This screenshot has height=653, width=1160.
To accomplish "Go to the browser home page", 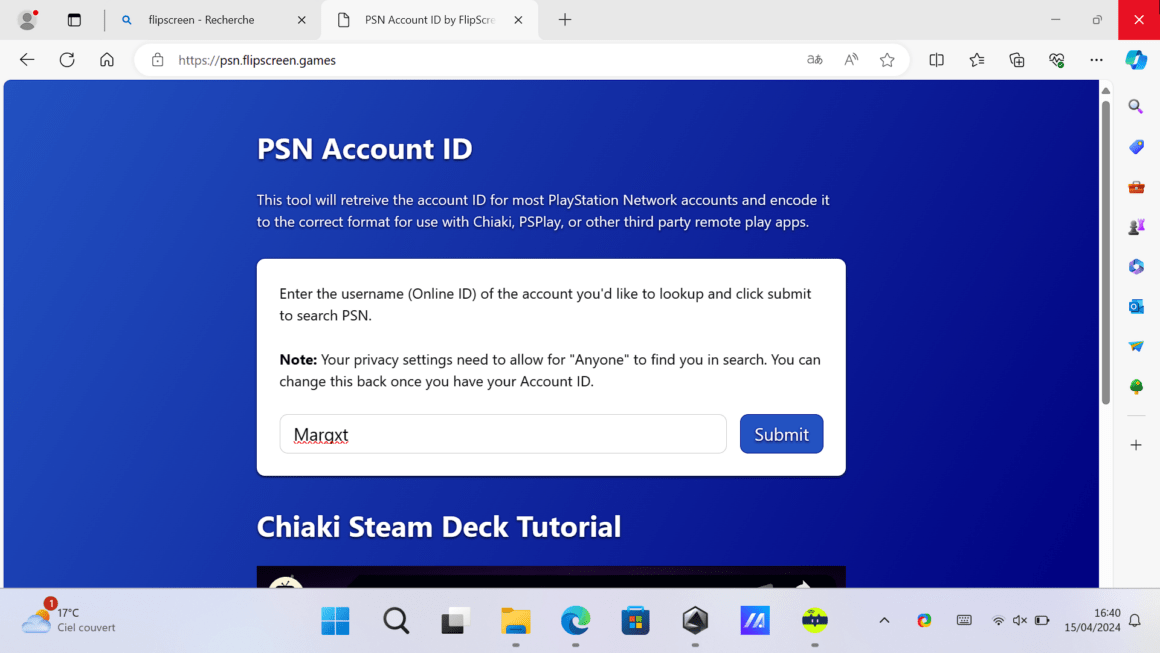I will pyautogui.click(x=107, y=60).
